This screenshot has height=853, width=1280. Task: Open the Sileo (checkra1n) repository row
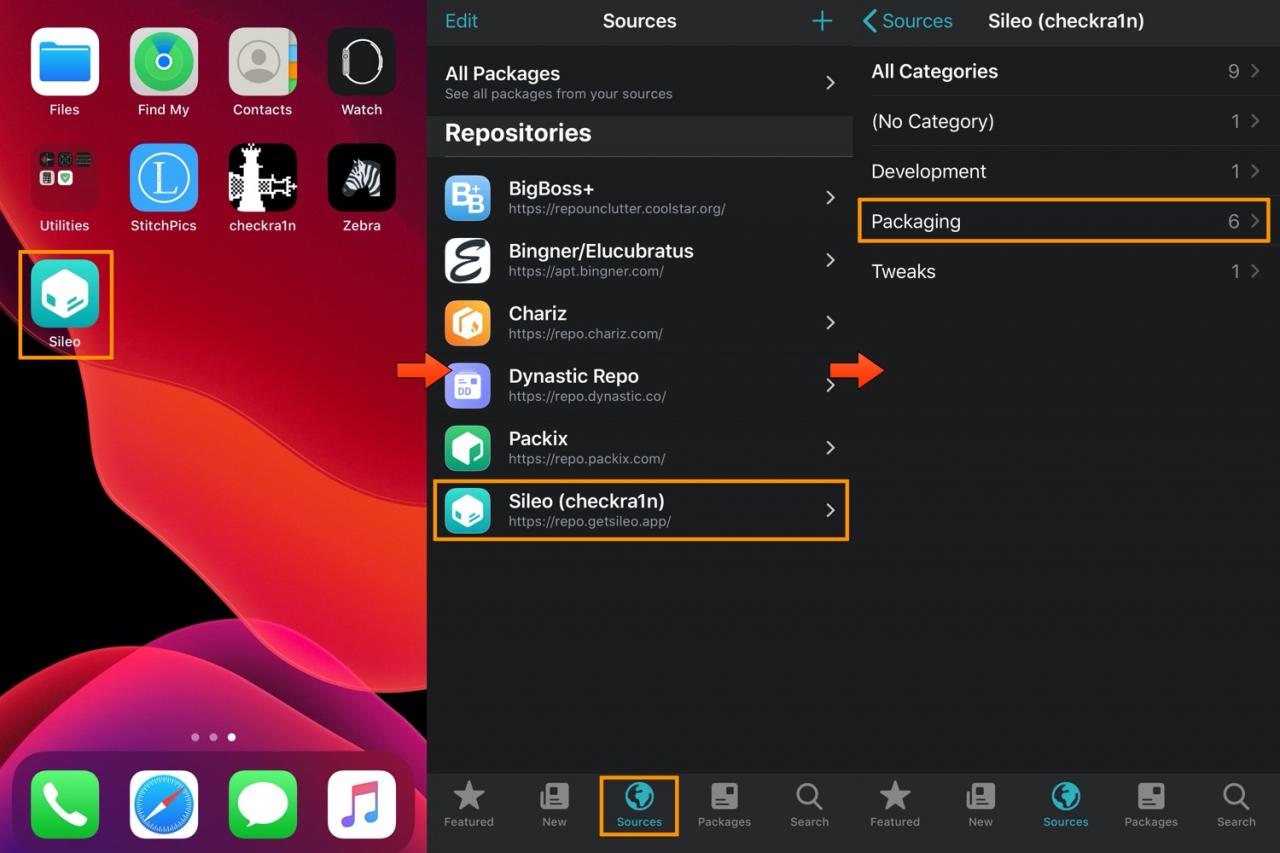tap(641, 510)
